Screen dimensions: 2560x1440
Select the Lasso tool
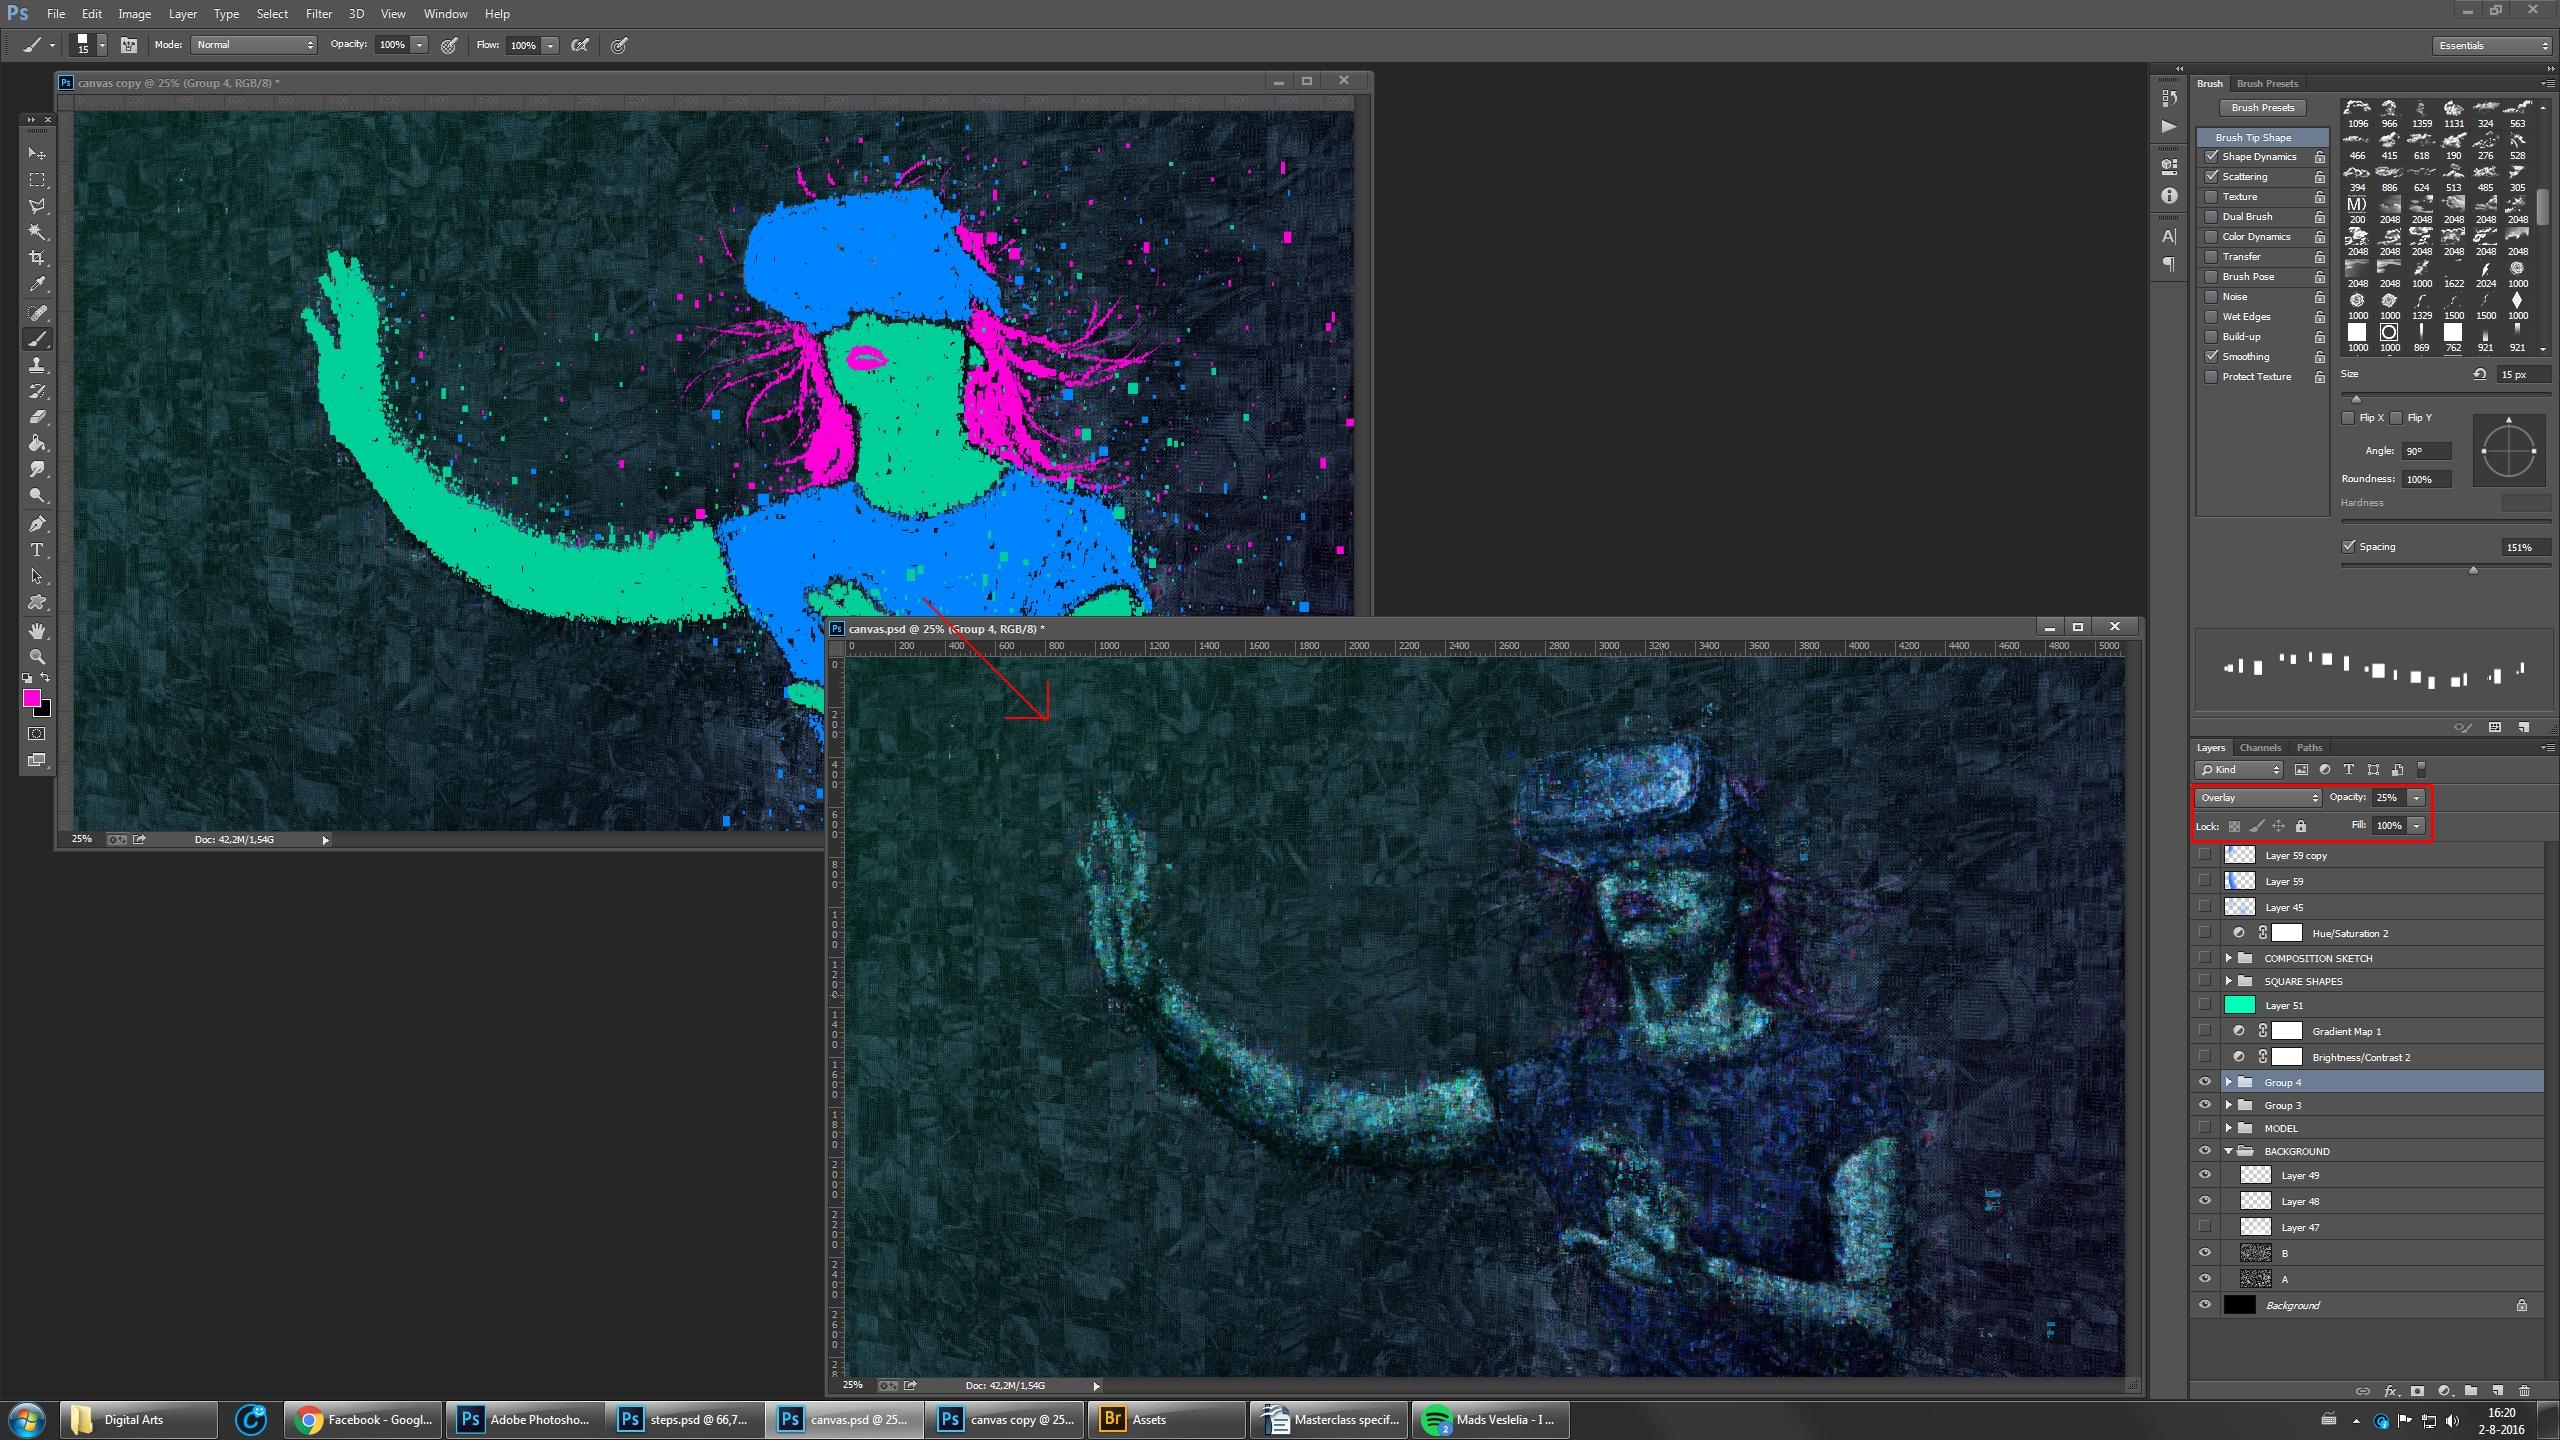coord(37,206)
